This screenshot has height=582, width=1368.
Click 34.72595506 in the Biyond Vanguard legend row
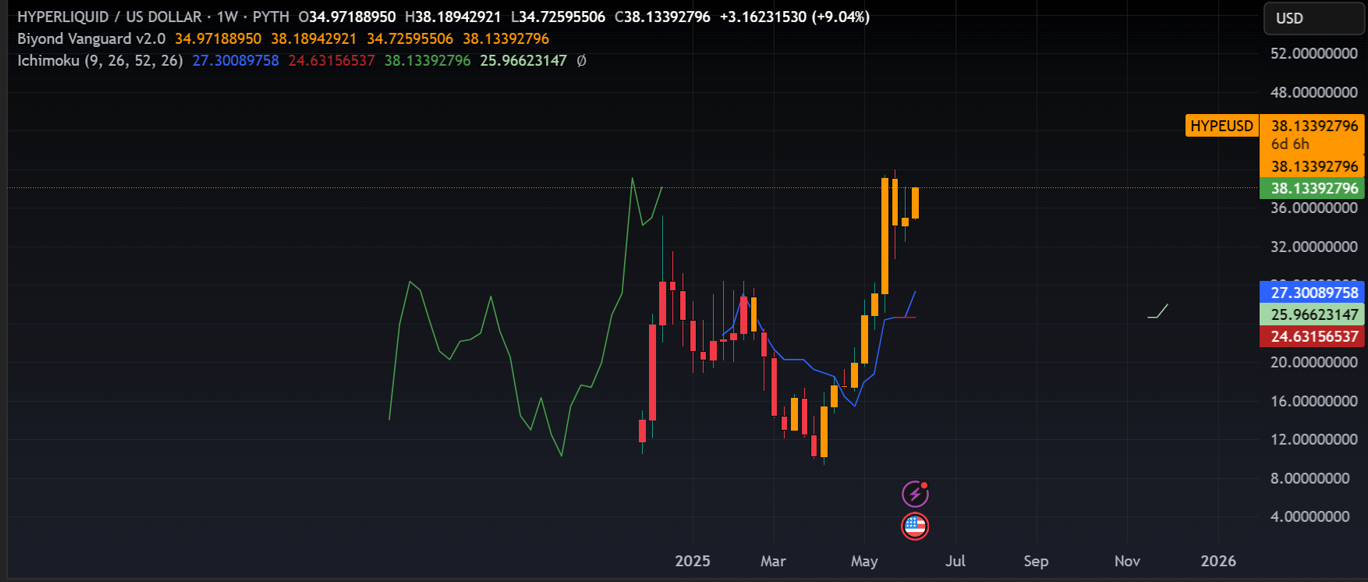coord(410,39)
